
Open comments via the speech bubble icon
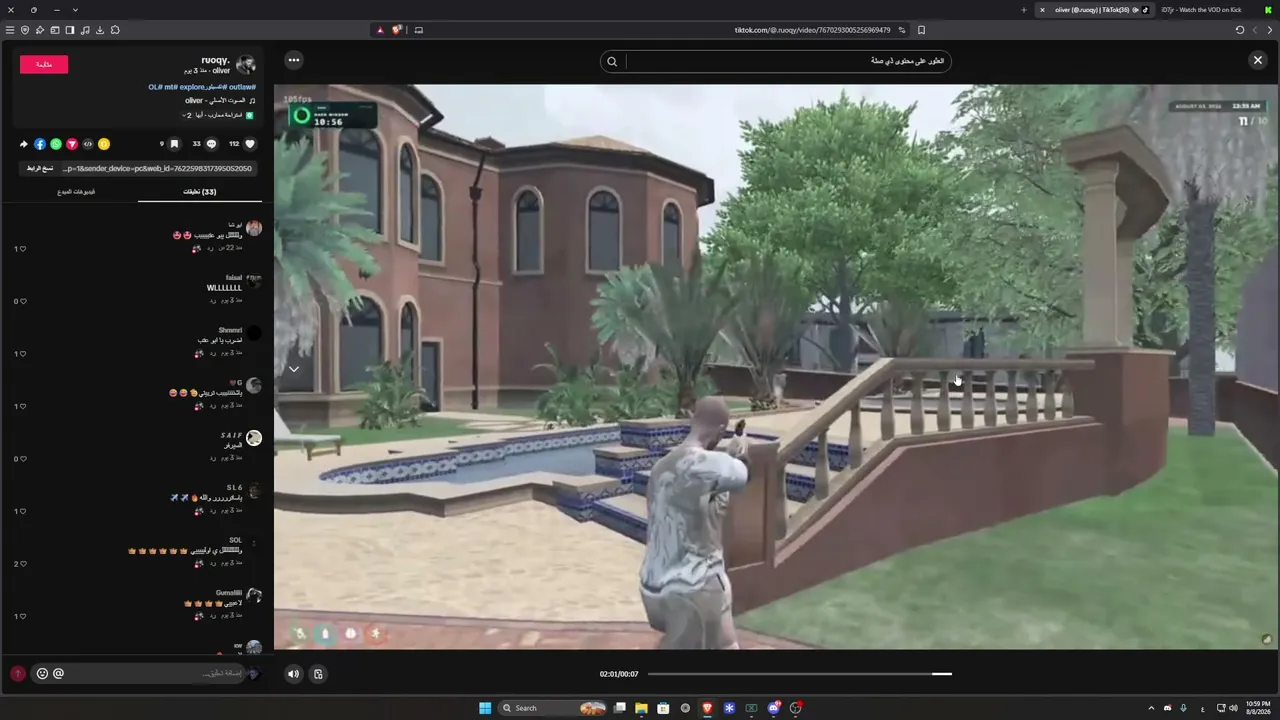[x=211, y=144]
